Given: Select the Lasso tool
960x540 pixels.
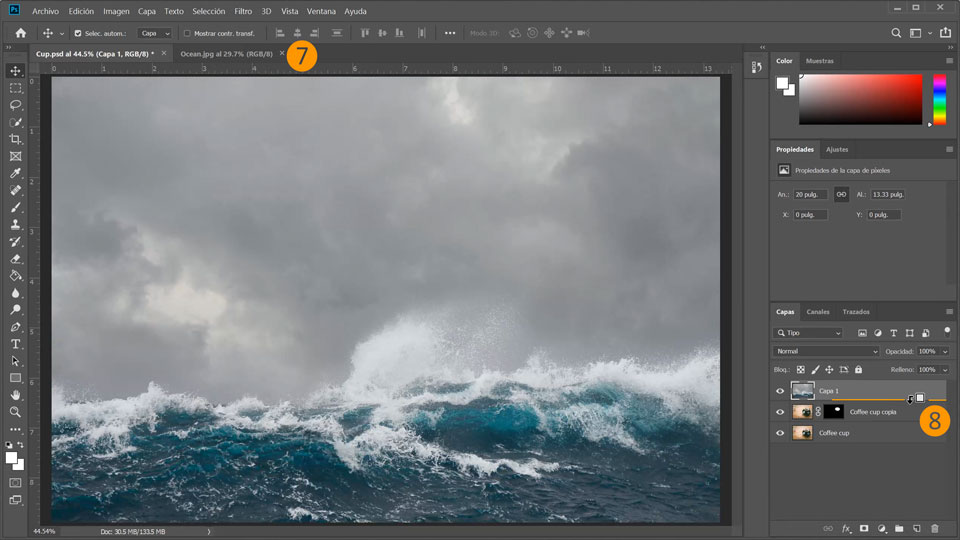Looking at the screenshot, I should tap(15, 105).
